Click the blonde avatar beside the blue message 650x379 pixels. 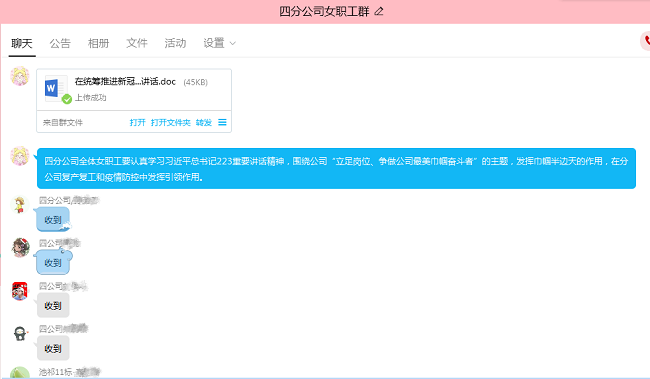point(20,156)
